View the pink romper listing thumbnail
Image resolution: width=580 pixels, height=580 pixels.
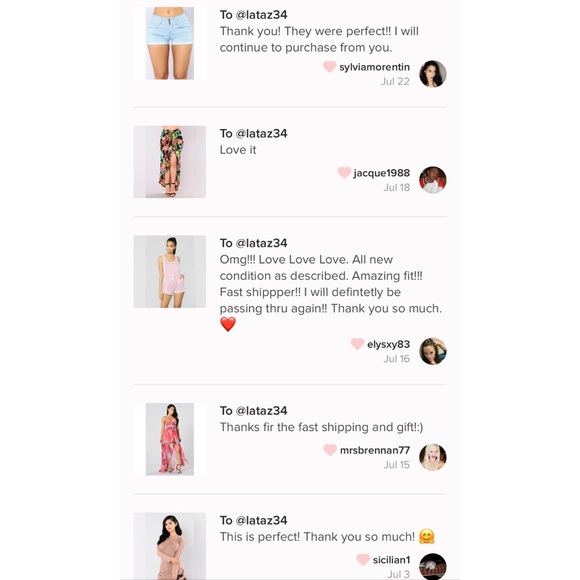(170, 272)
